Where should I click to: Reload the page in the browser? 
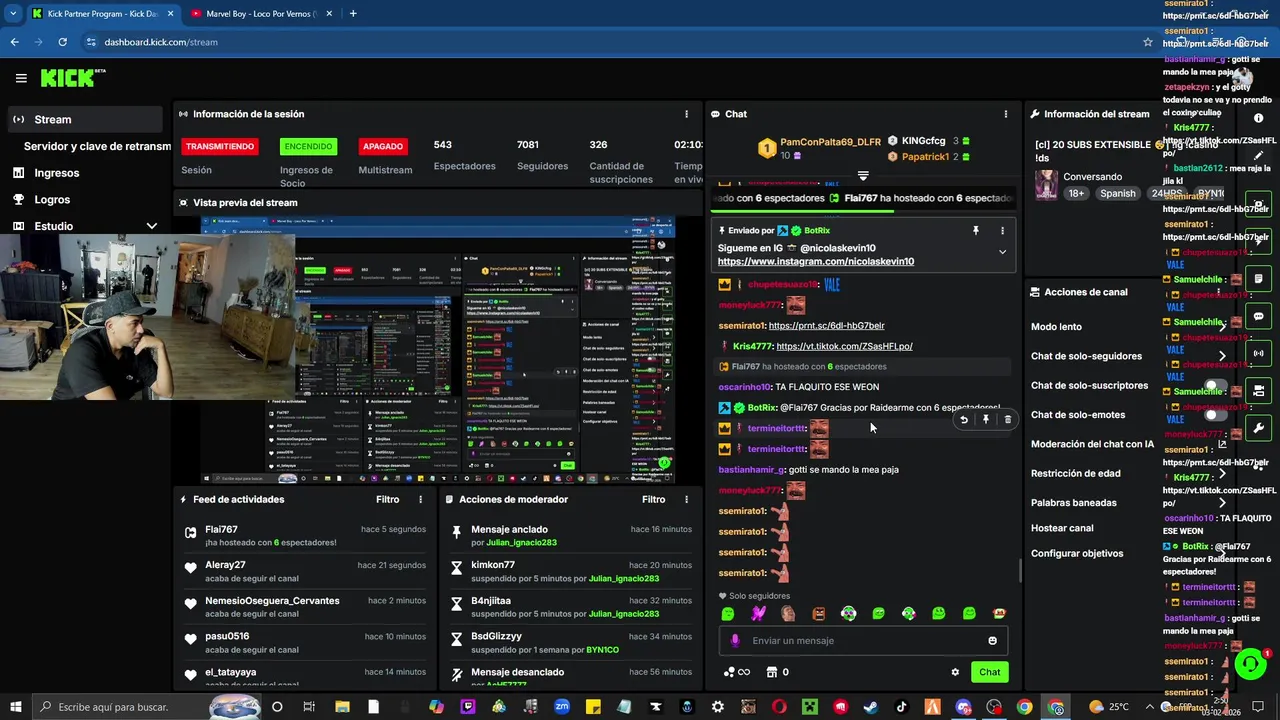pyautogui.click(x=62, y=42)
